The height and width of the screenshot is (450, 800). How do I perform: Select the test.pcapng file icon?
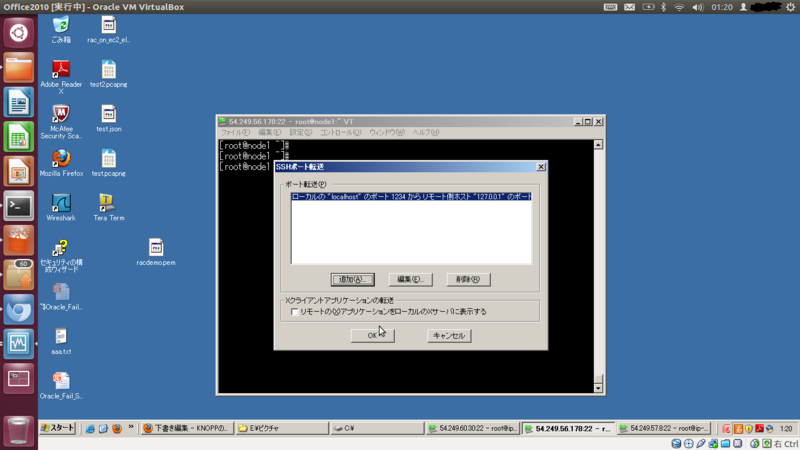coord(108,163)
